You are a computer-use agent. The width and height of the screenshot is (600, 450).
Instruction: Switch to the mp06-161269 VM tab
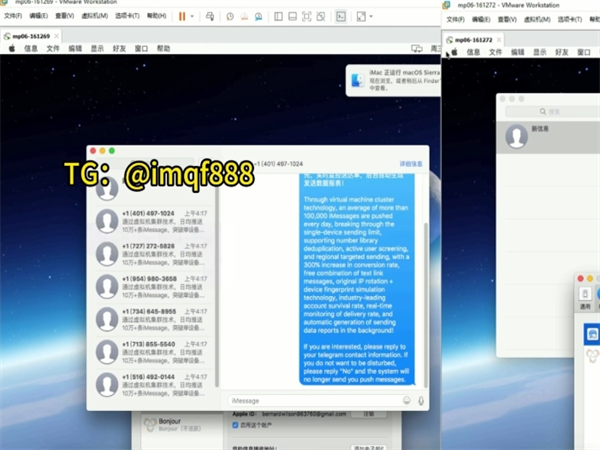(30, 34)
